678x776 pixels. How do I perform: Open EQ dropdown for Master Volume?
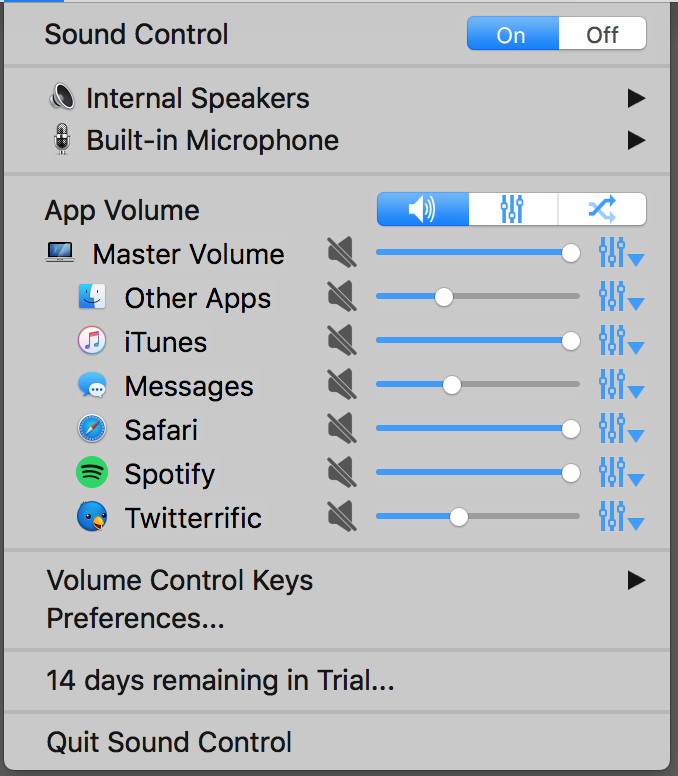621,252
